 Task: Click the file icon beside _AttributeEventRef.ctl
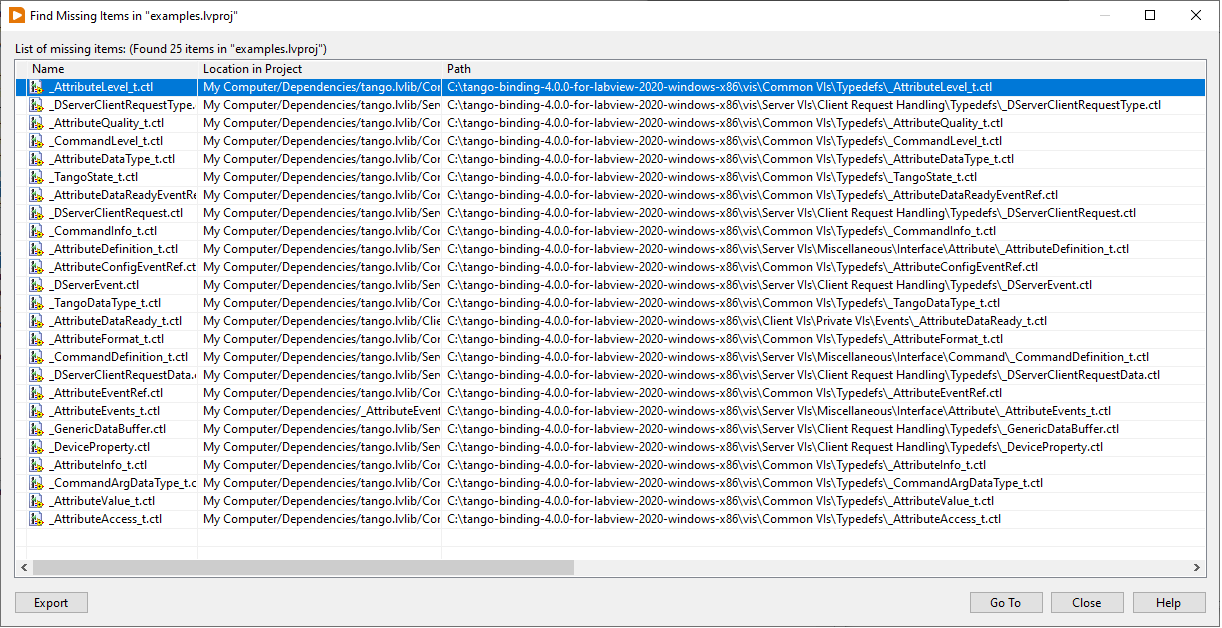click(x=36, y=393)
